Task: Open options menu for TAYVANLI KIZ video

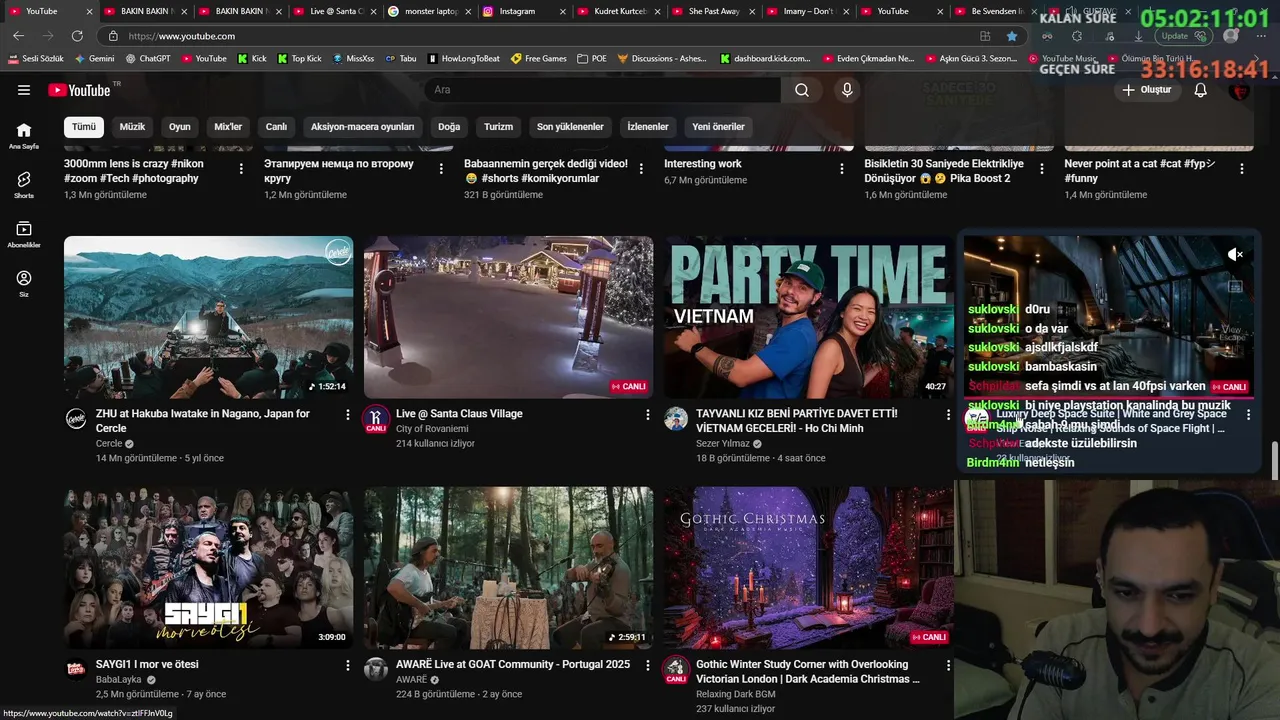Action: tap(948, 414)
